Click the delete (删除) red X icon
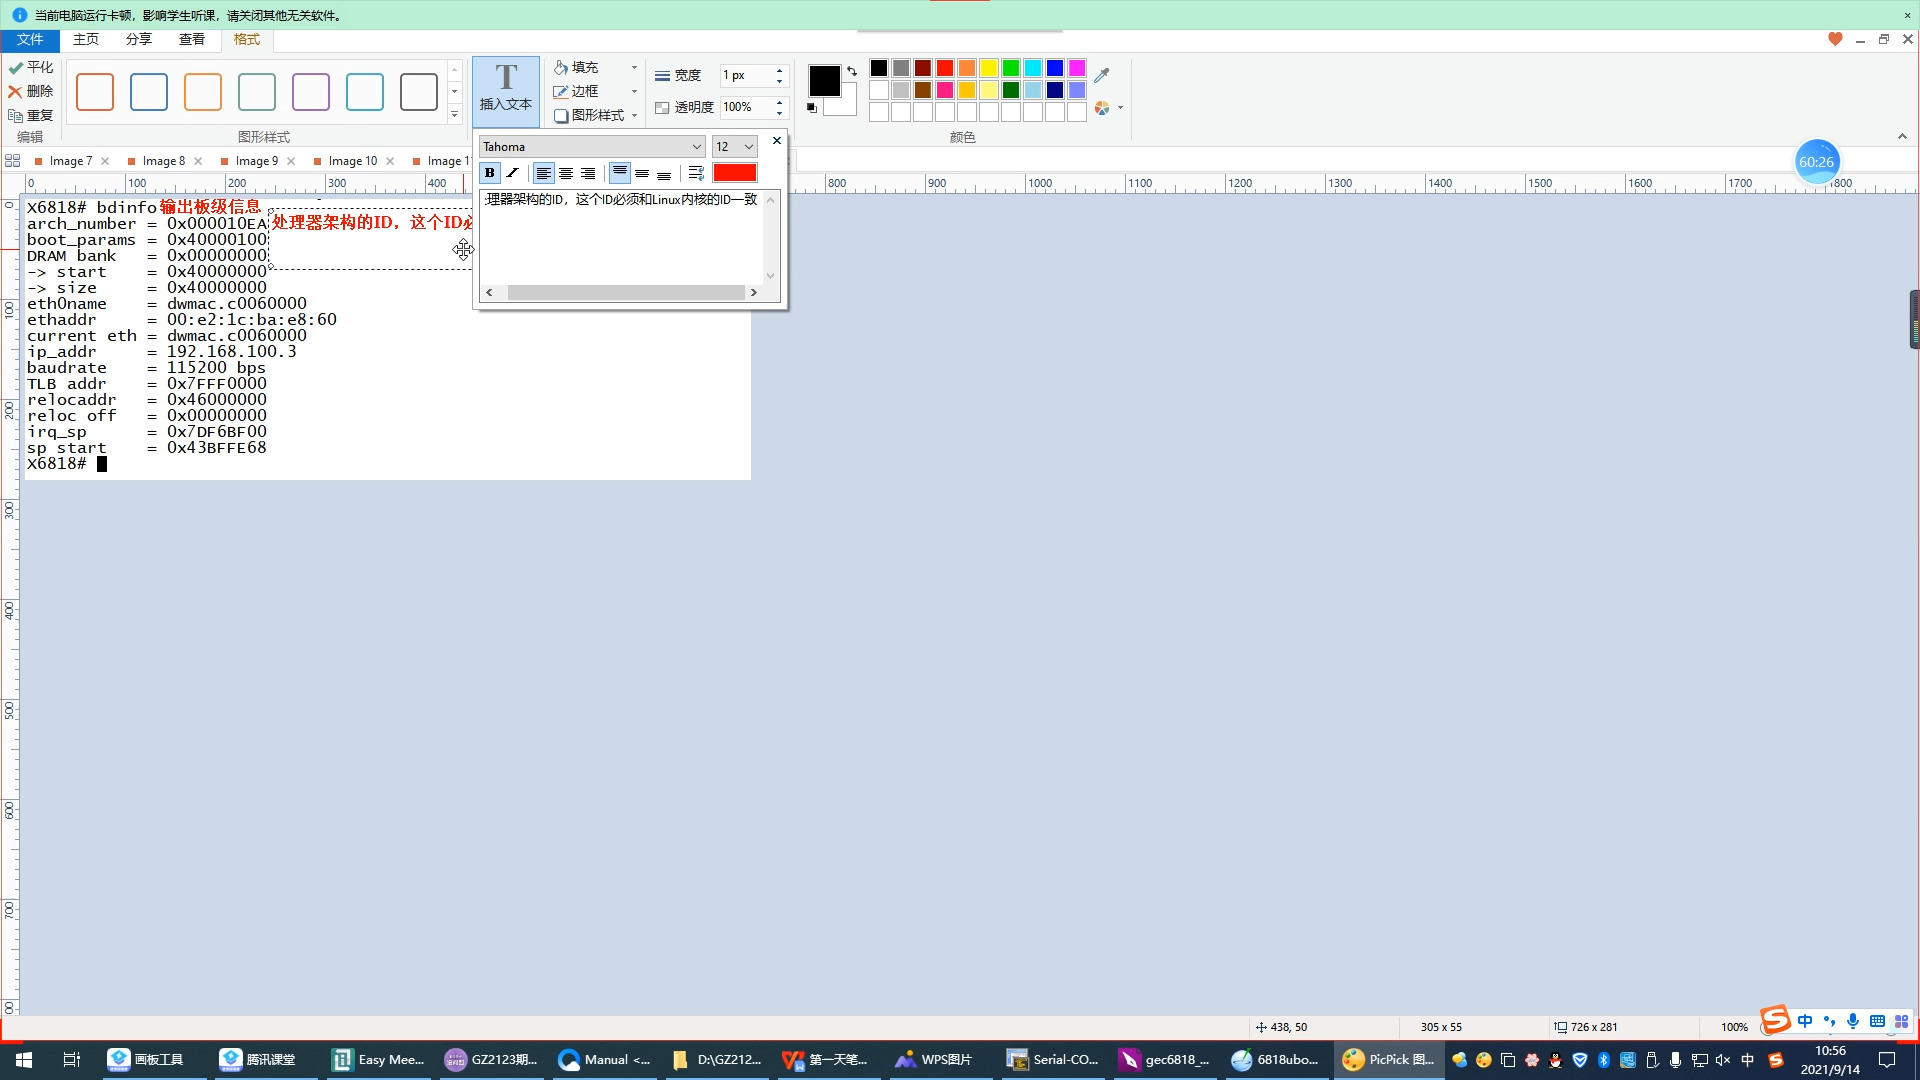 coord(15,91)
